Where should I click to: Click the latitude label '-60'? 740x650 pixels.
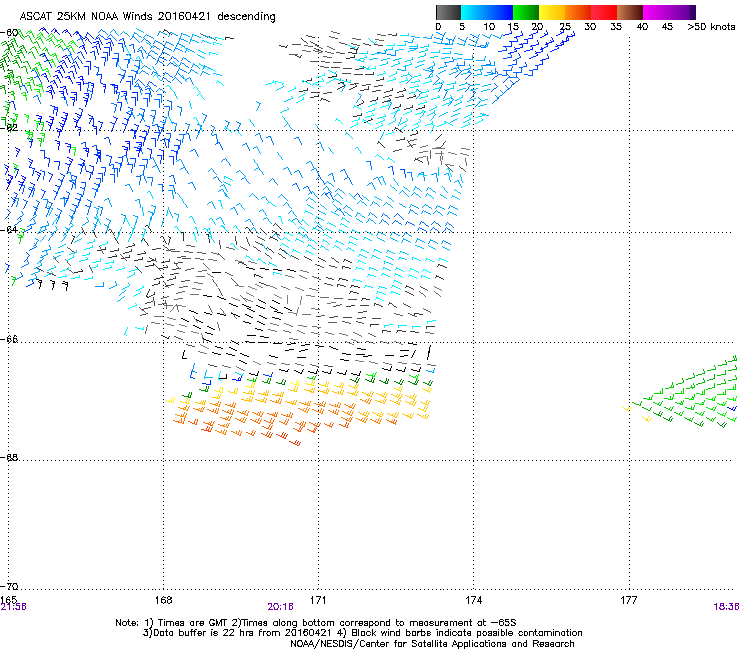9,33
